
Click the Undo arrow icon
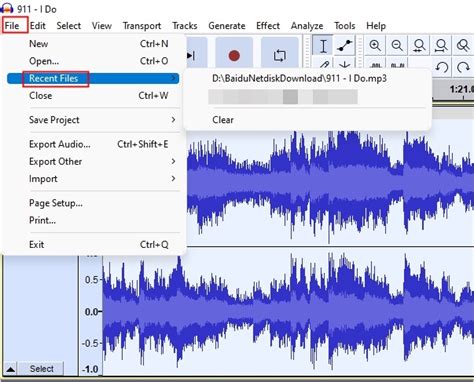click(x=442, y=67)
